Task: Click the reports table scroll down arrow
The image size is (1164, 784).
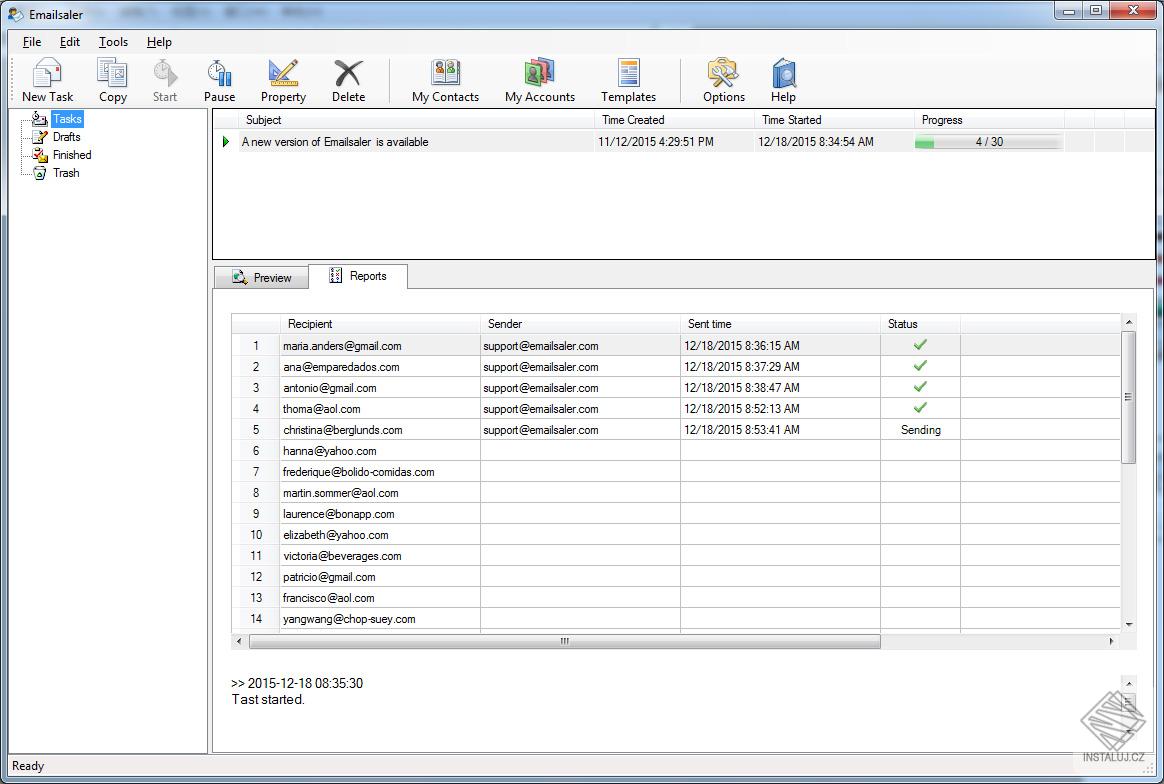Action: (x=1128, y=624)
